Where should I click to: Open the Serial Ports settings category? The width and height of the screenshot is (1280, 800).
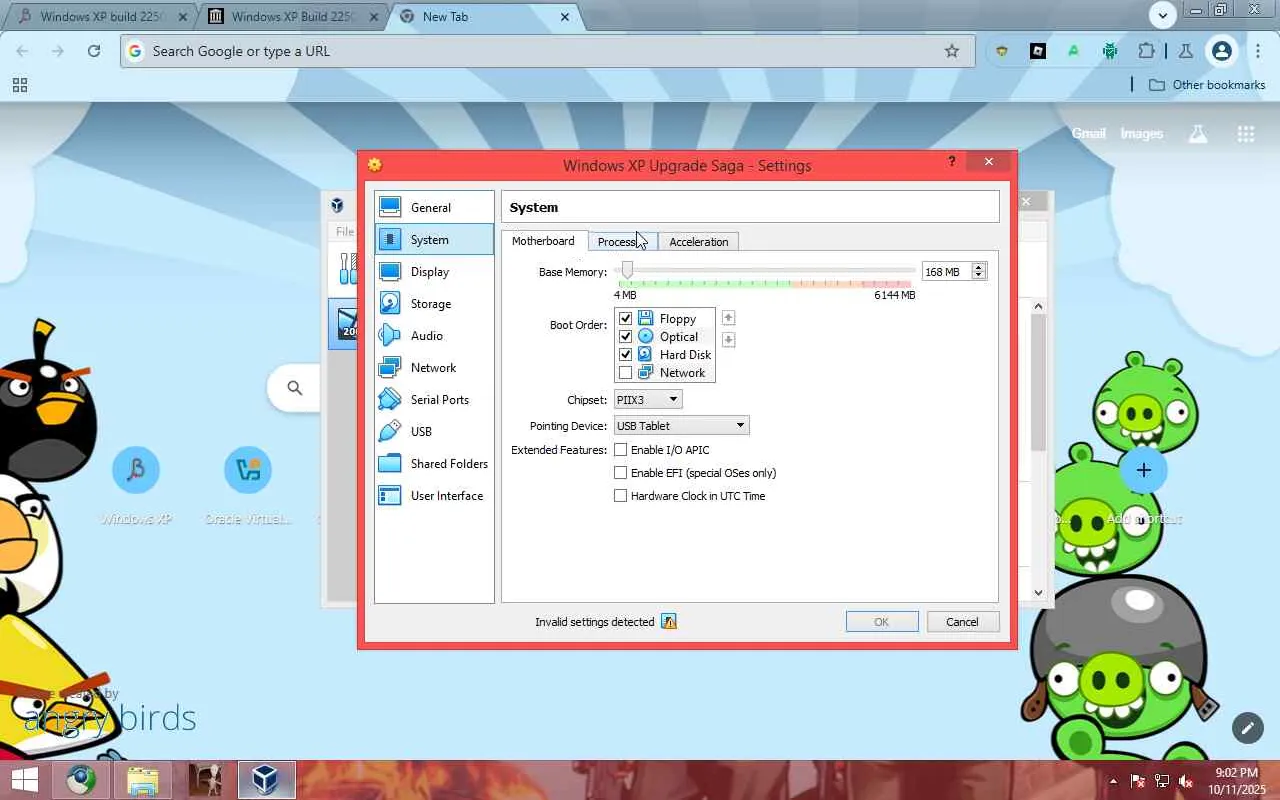(434, 400)
